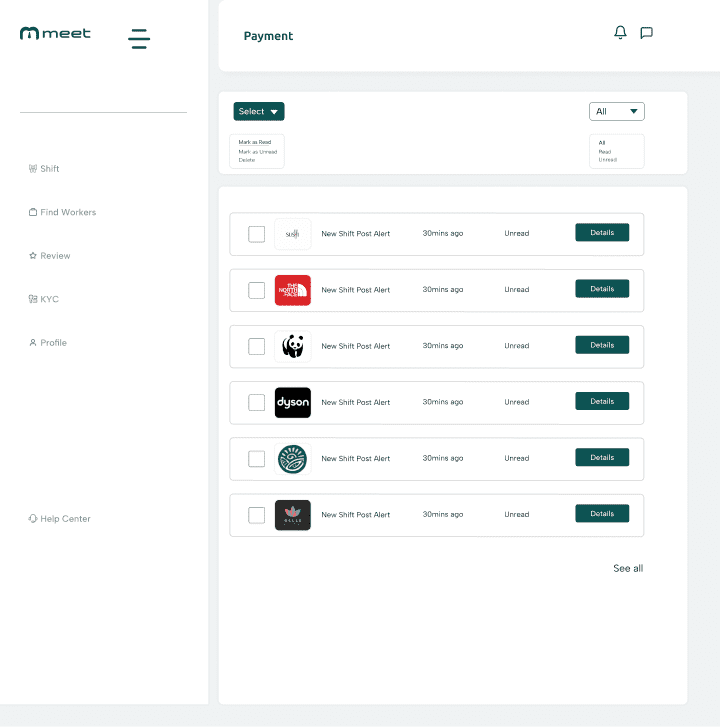Click Details for The North Face alert

click(602, 289)
